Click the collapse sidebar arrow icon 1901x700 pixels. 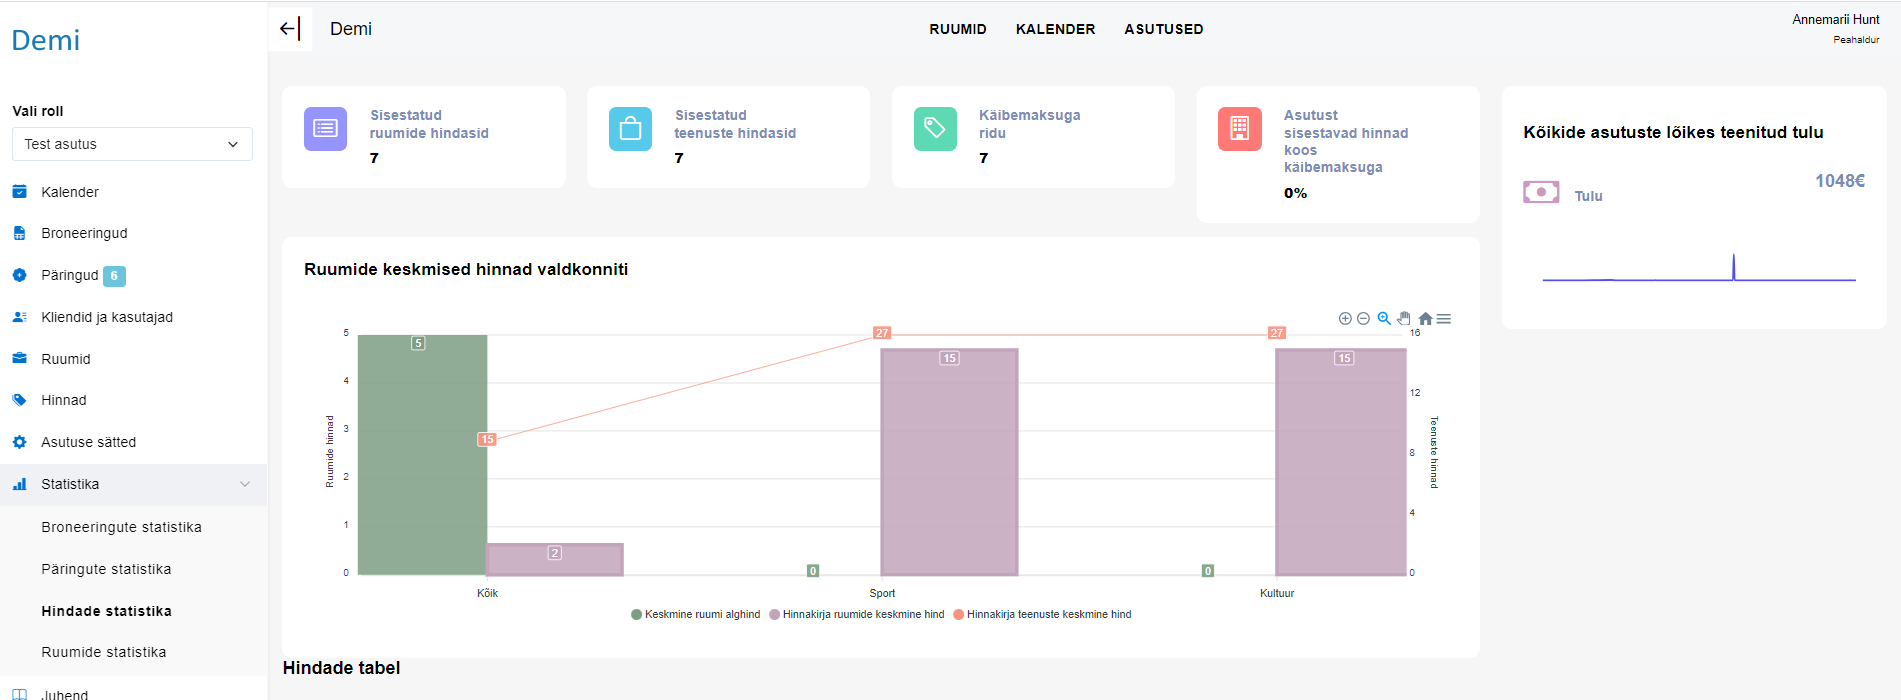pos(290,29)
